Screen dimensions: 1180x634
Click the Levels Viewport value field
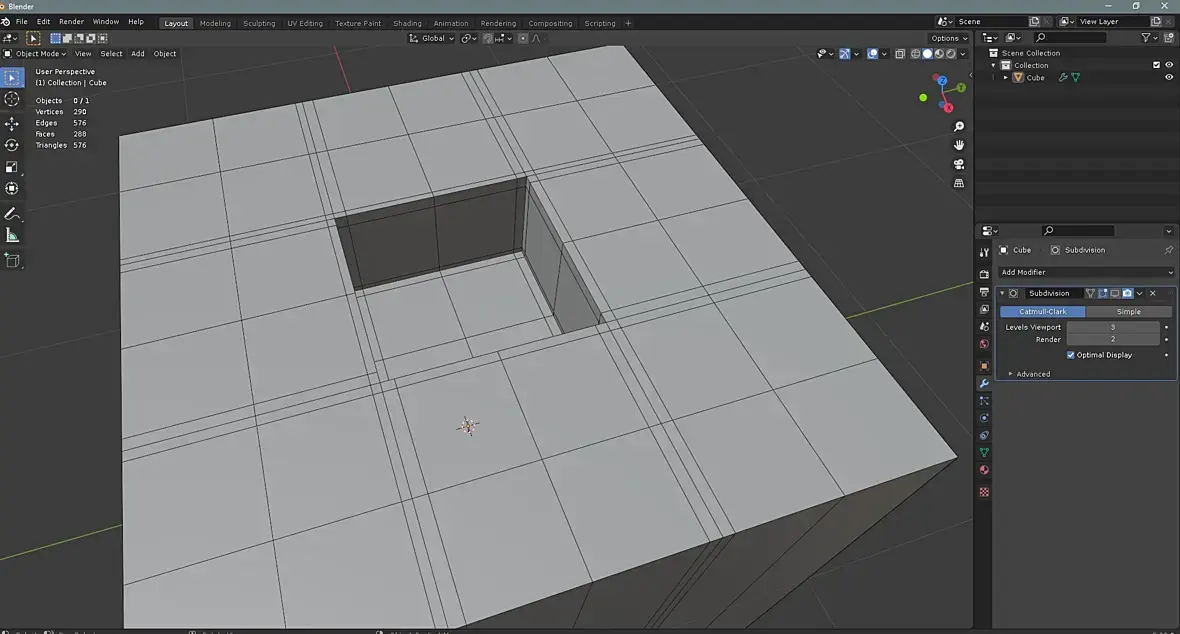(x=1112, y=327)
